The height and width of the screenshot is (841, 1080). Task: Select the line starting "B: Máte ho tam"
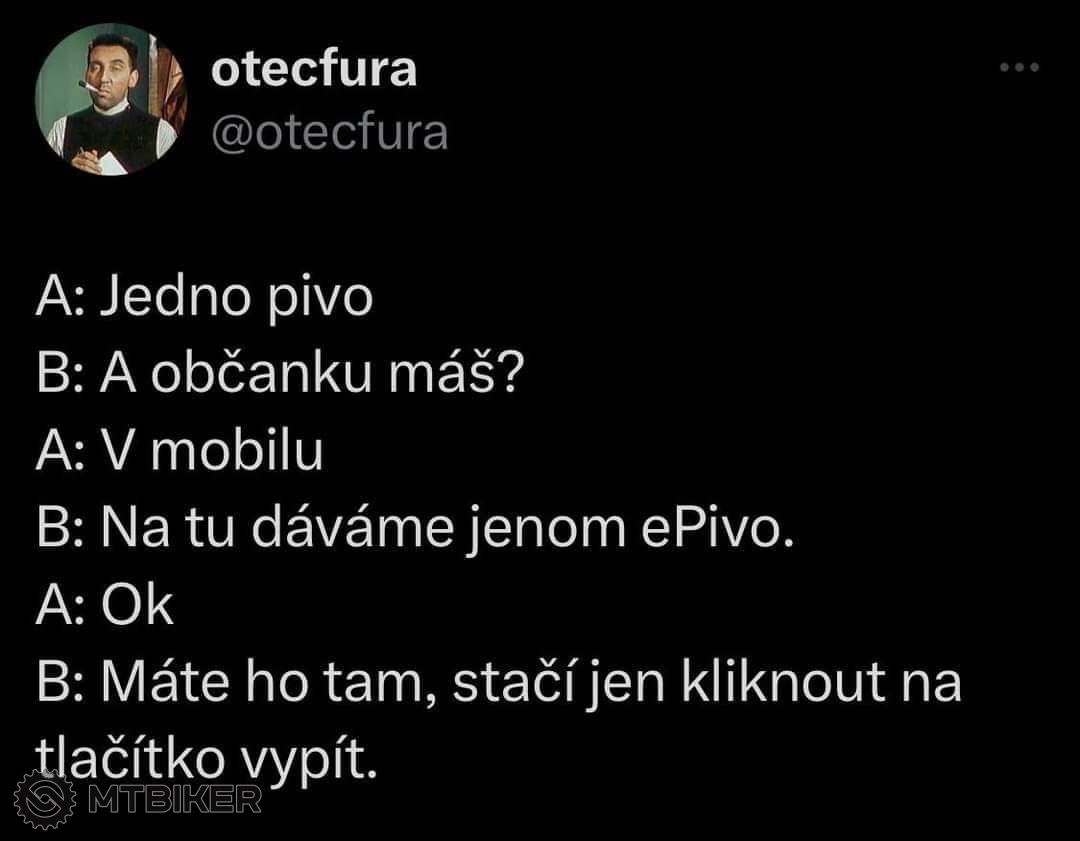point(499,683)
